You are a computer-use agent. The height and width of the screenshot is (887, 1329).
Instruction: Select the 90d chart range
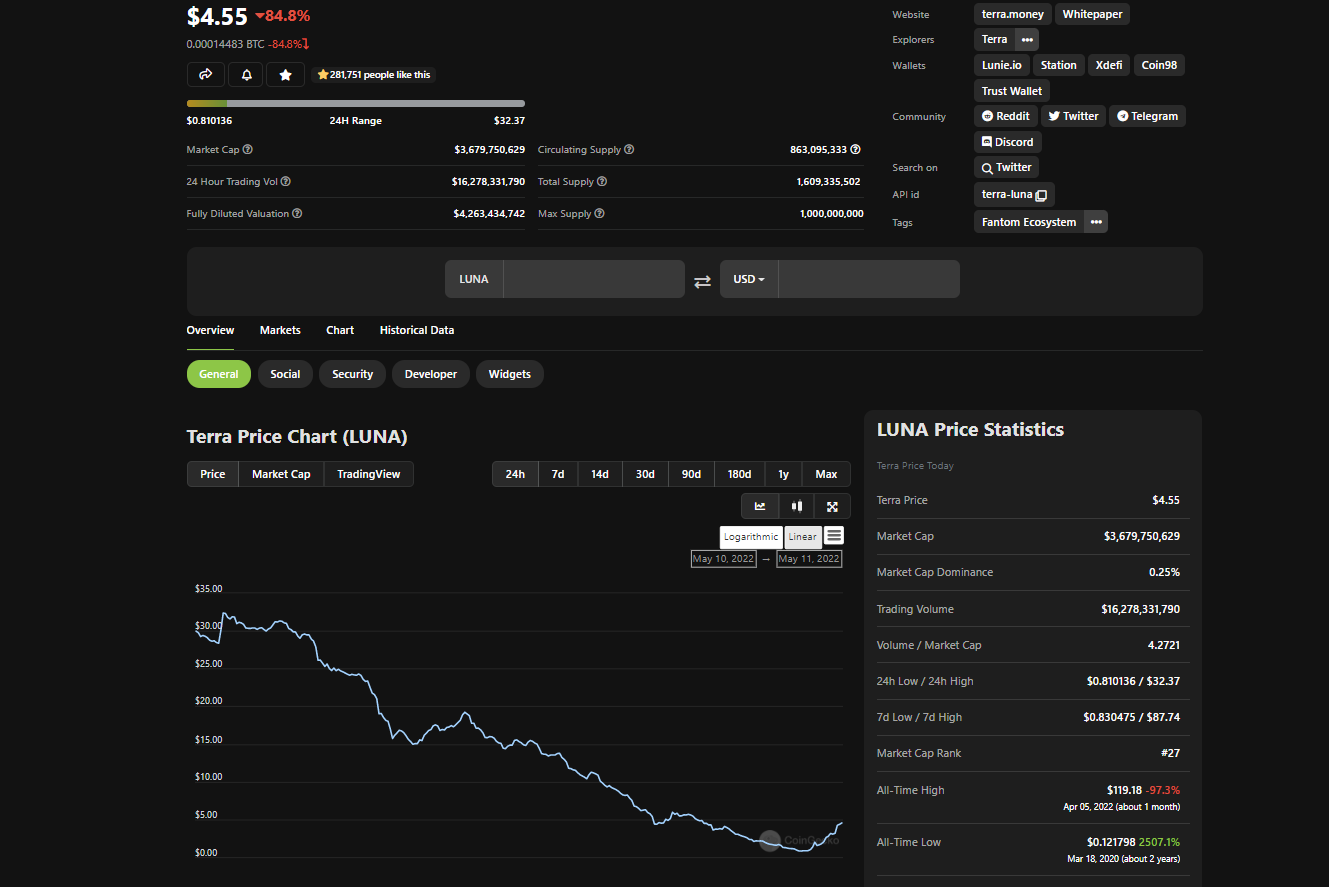tap(691, 474)
